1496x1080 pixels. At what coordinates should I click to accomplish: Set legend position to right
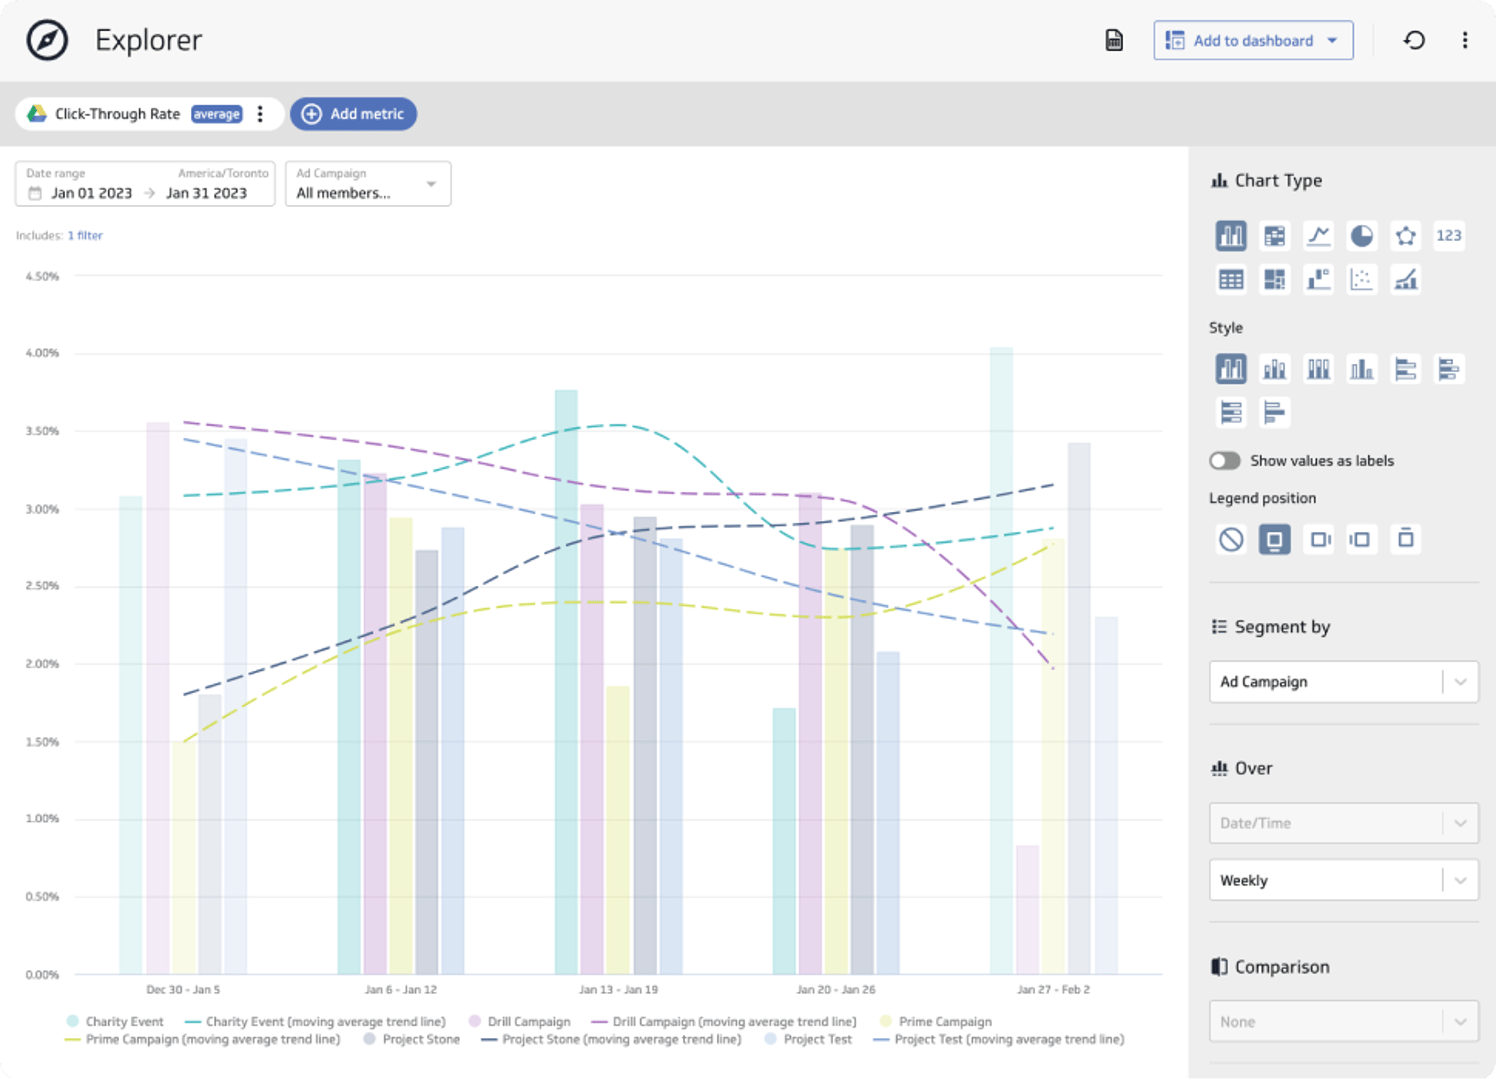[x=1320, y=540]
